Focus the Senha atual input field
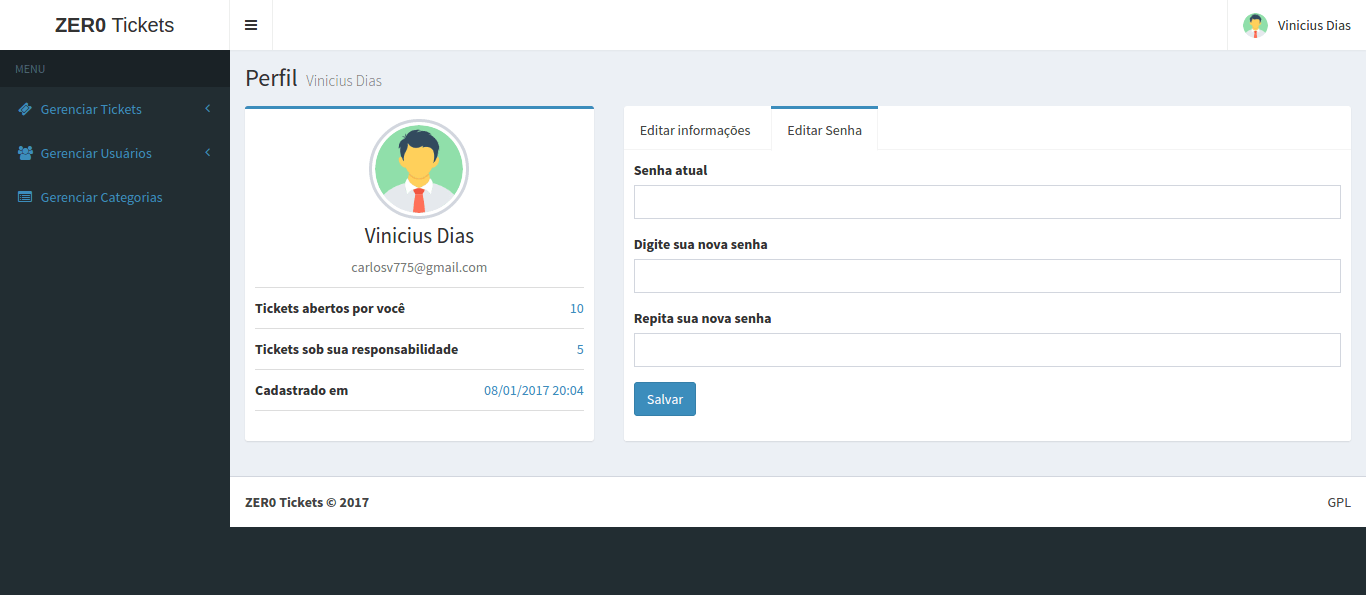1366x595 pixels. (987, 202)
